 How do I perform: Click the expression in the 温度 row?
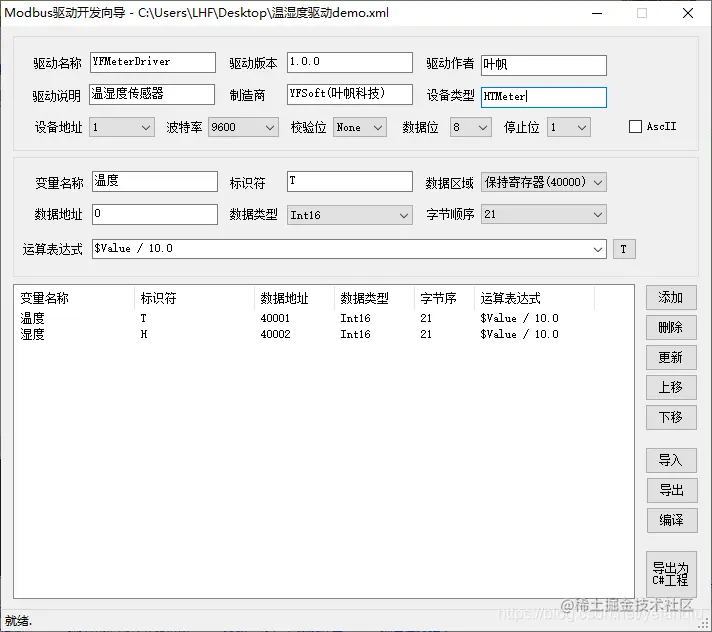point(519,318)
